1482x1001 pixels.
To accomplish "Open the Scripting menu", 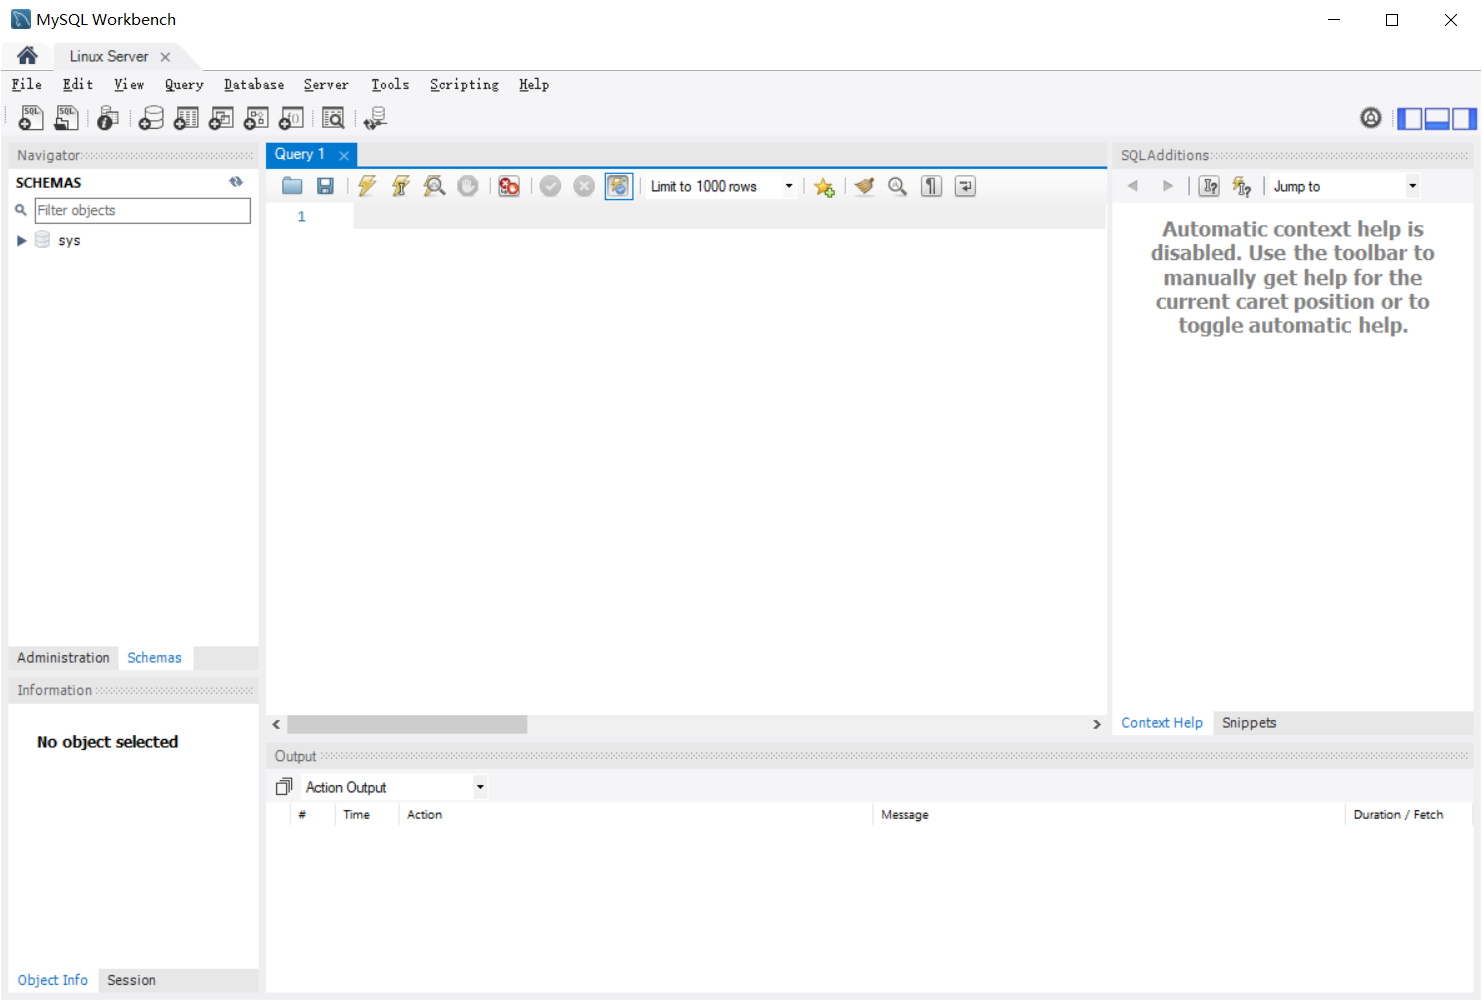I will point(464,85).
